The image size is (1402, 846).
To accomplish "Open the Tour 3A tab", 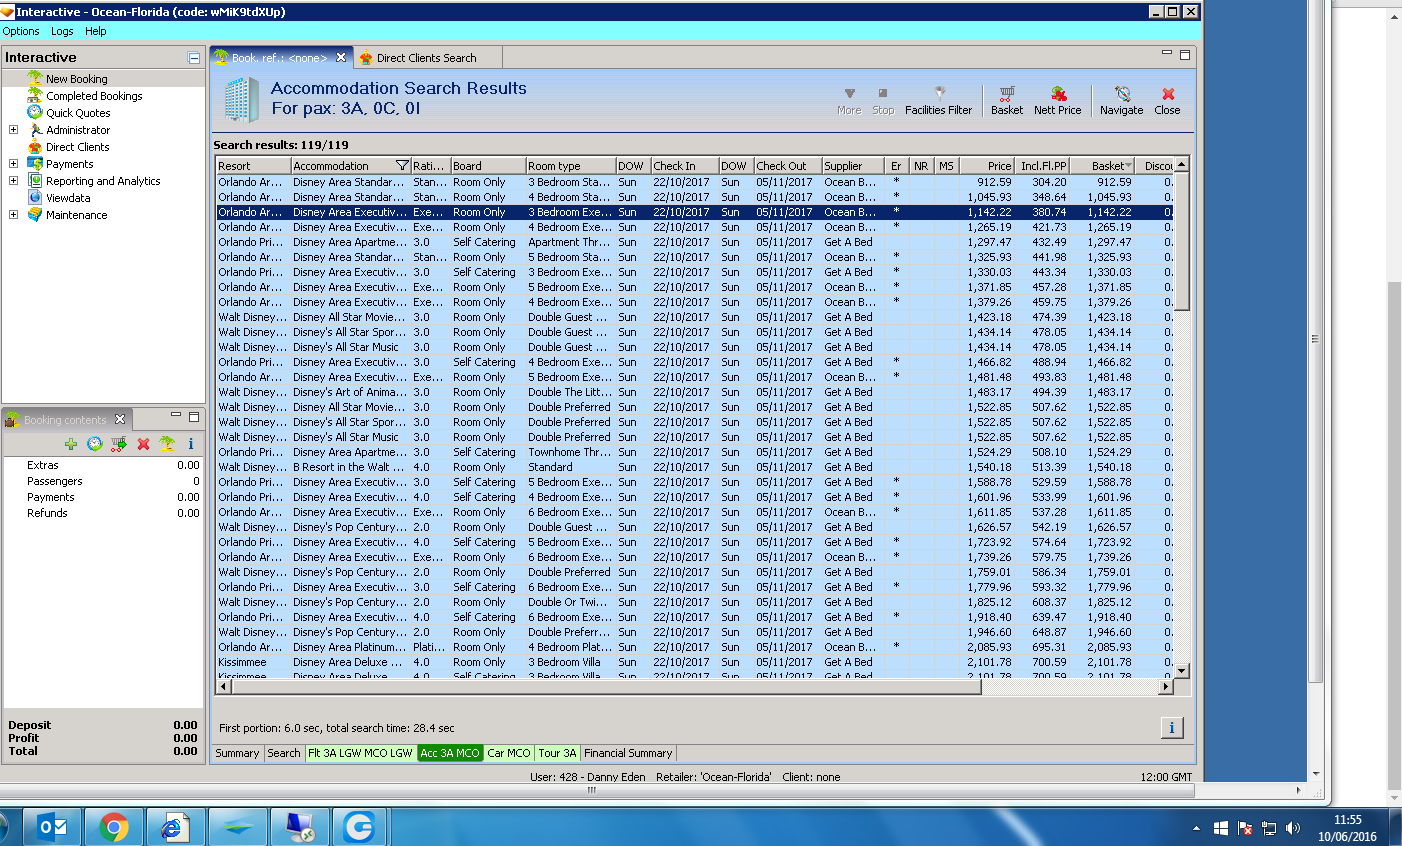I will point(558,753).
